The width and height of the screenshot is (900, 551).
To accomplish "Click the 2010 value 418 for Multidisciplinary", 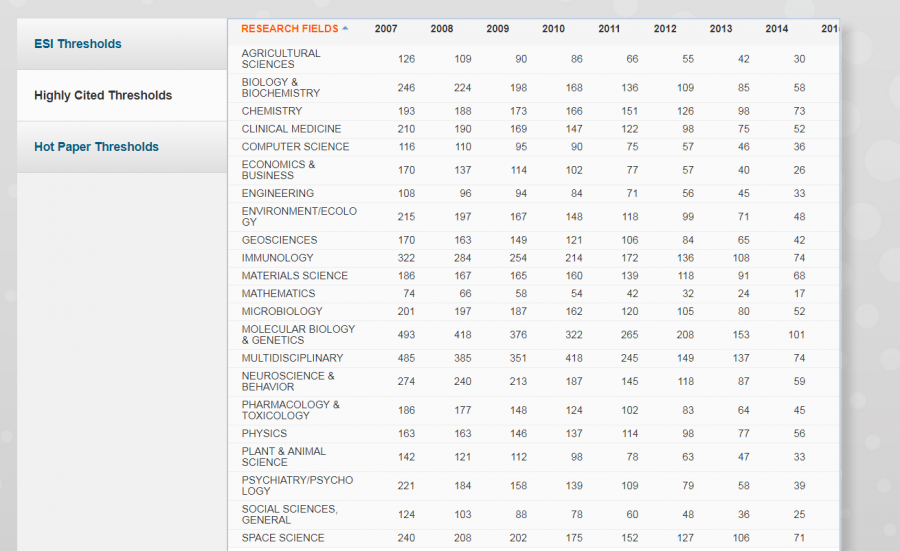I will 574,359.
